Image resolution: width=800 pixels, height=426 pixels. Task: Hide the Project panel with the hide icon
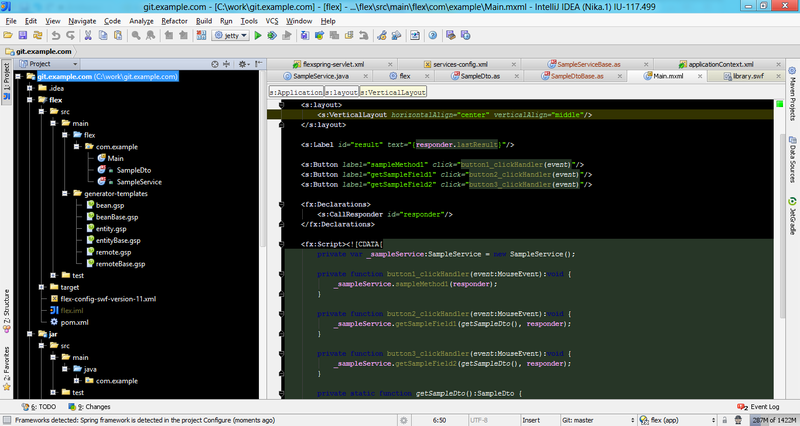click(x=259, y=64)
